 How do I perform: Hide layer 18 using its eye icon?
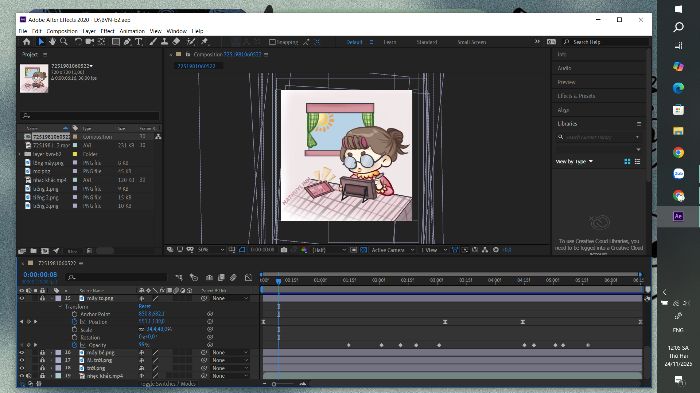coord(21,368)
